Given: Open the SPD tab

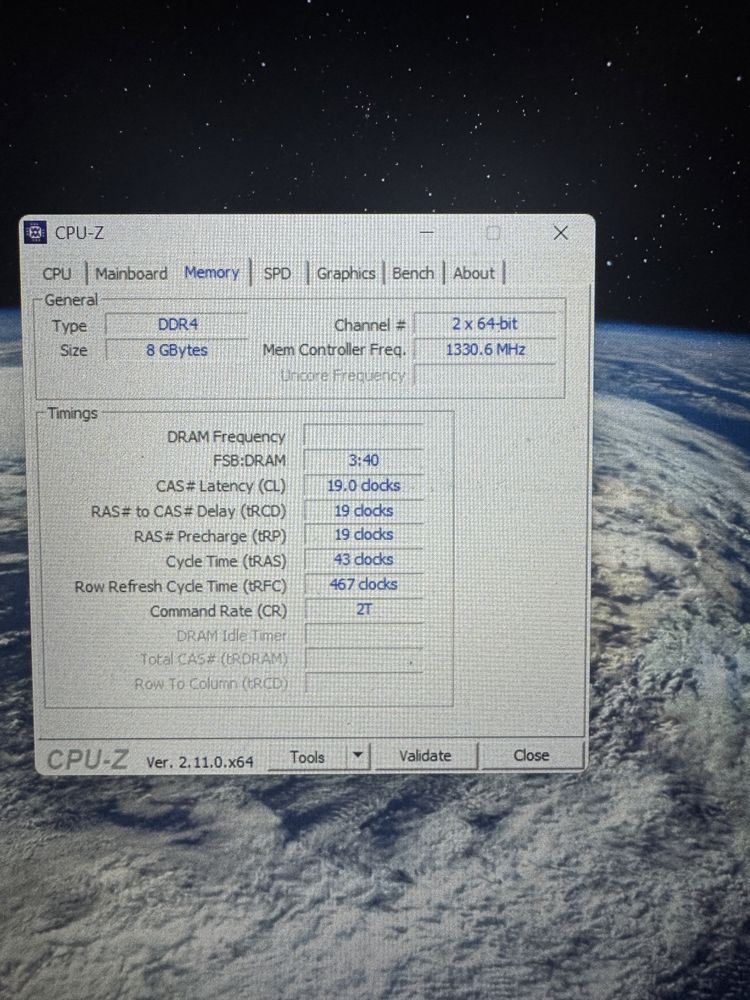Looking at the screenshot, I should (277, 274).
